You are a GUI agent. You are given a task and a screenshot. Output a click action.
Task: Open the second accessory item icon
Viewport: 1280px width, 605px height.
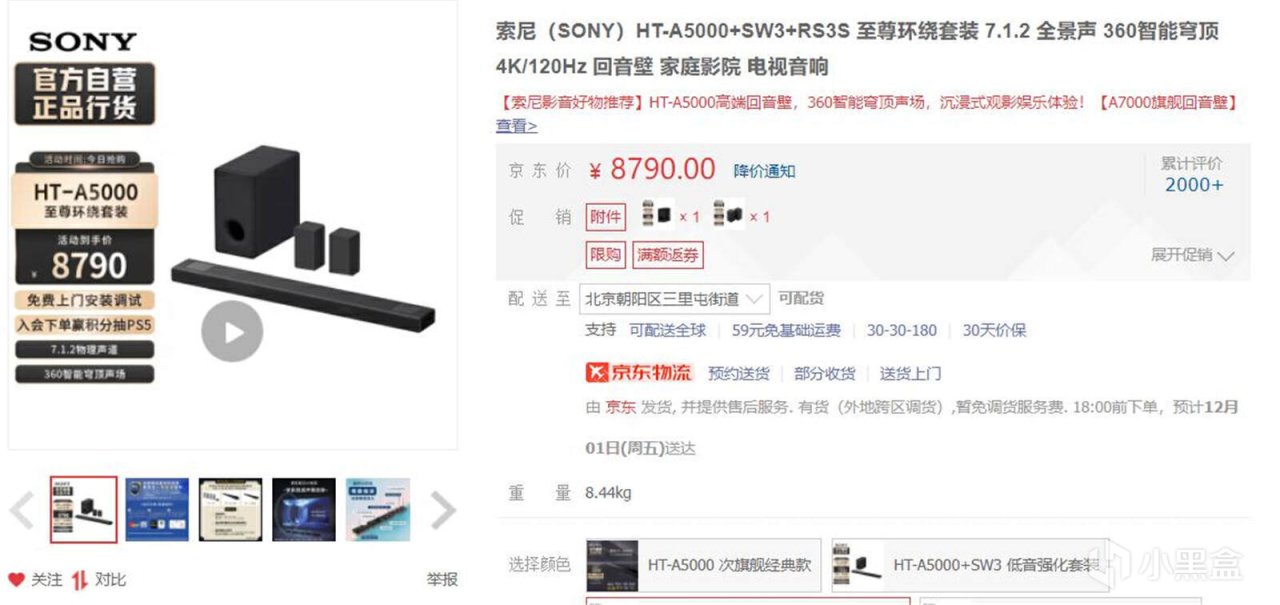[728, 215]
